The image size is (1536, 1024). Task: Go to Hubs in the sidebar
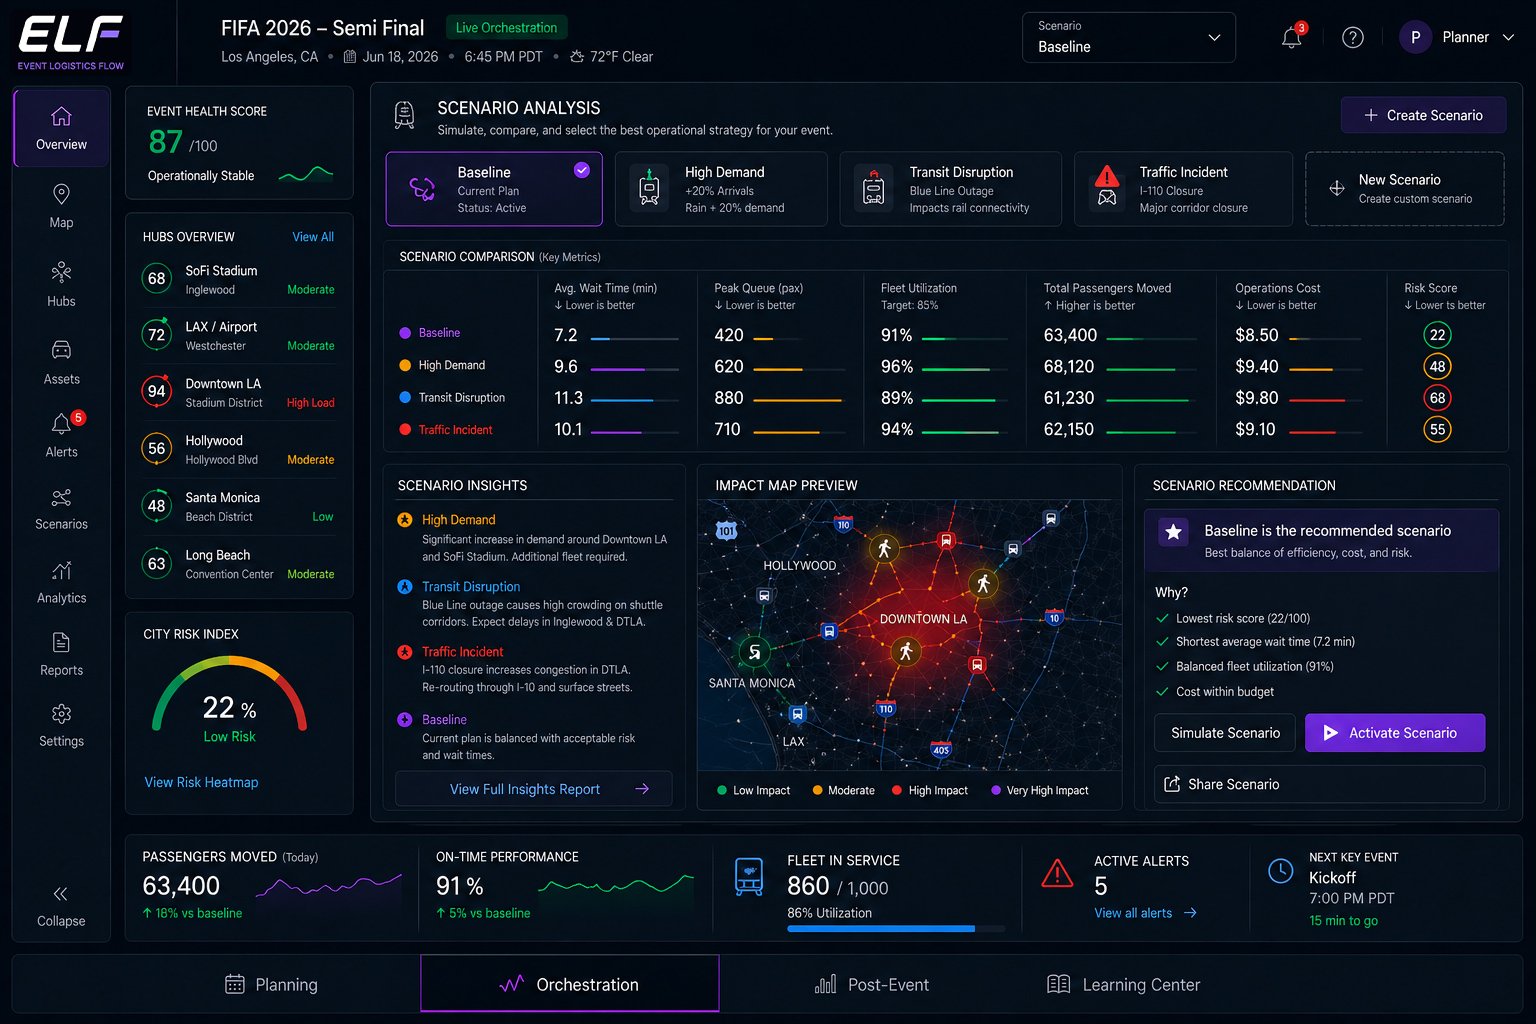pos(61,284)
